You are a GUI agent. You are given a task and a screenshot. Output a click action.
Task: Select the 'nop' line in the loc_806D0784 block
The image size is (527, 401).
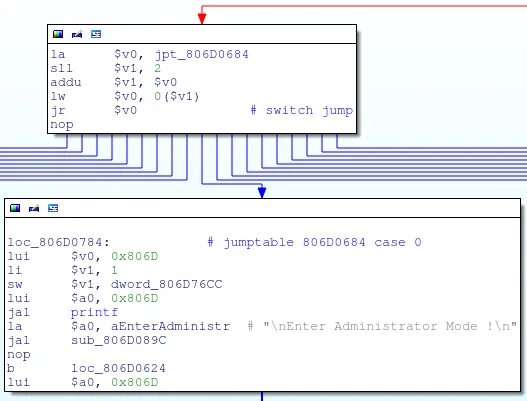tap(19, 355)
